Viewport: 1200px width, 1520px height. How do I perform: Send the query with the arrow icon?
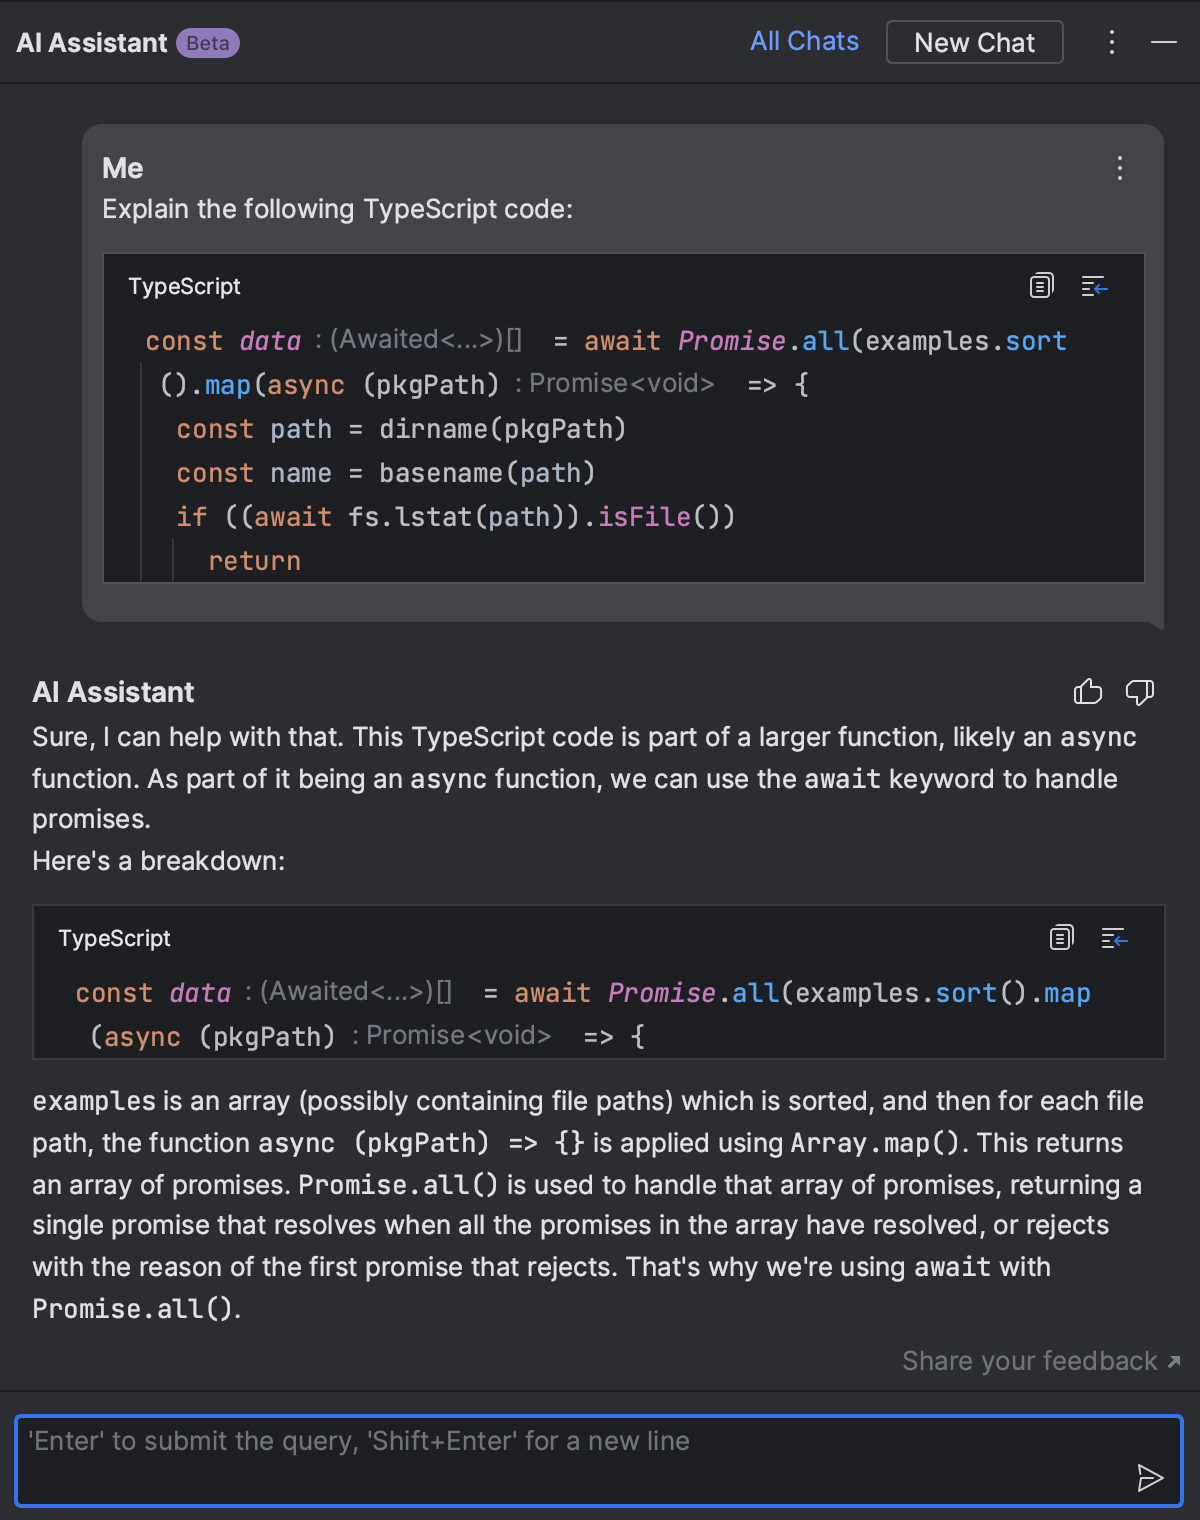pos(1150,1477)
